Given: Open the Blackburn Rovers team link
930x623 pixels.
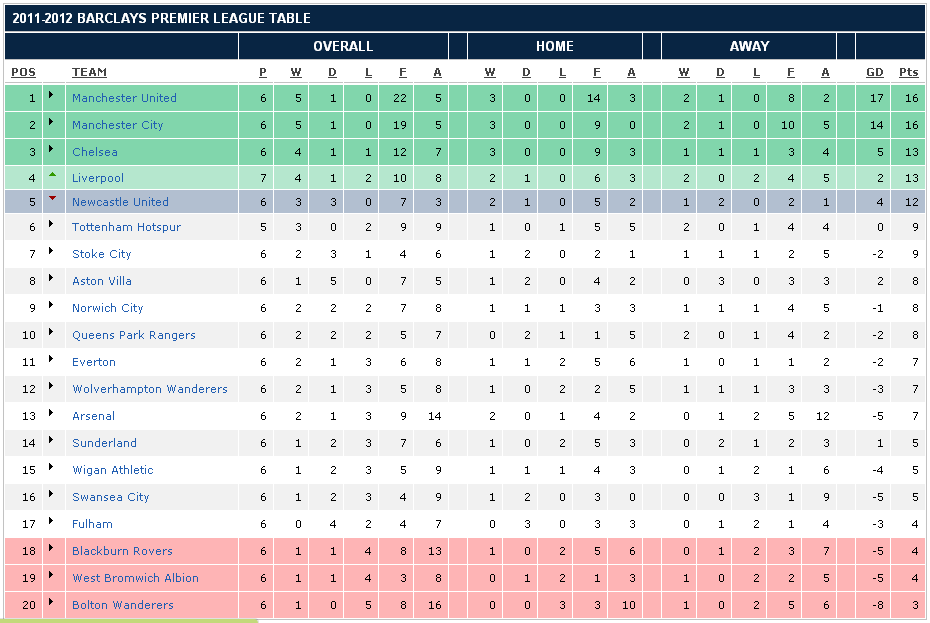Looking at the screenshot, I should click(122, 551).
